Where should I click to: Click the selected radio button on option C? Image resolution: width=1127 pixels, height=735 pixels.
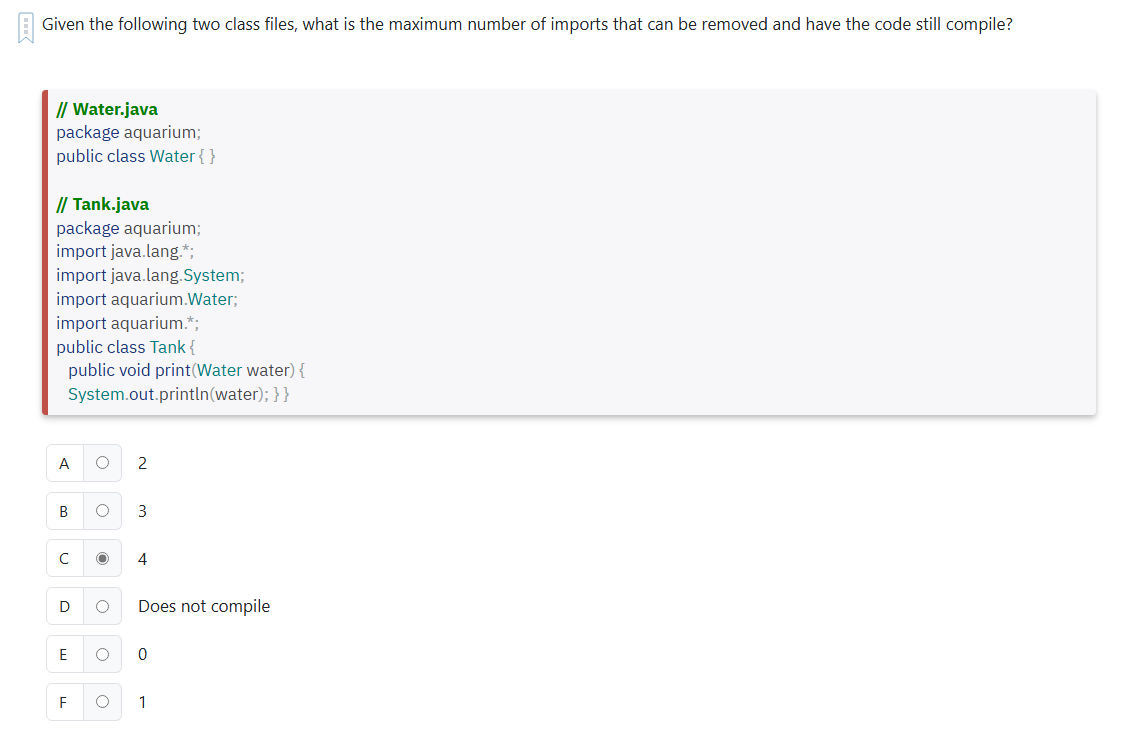101,558
